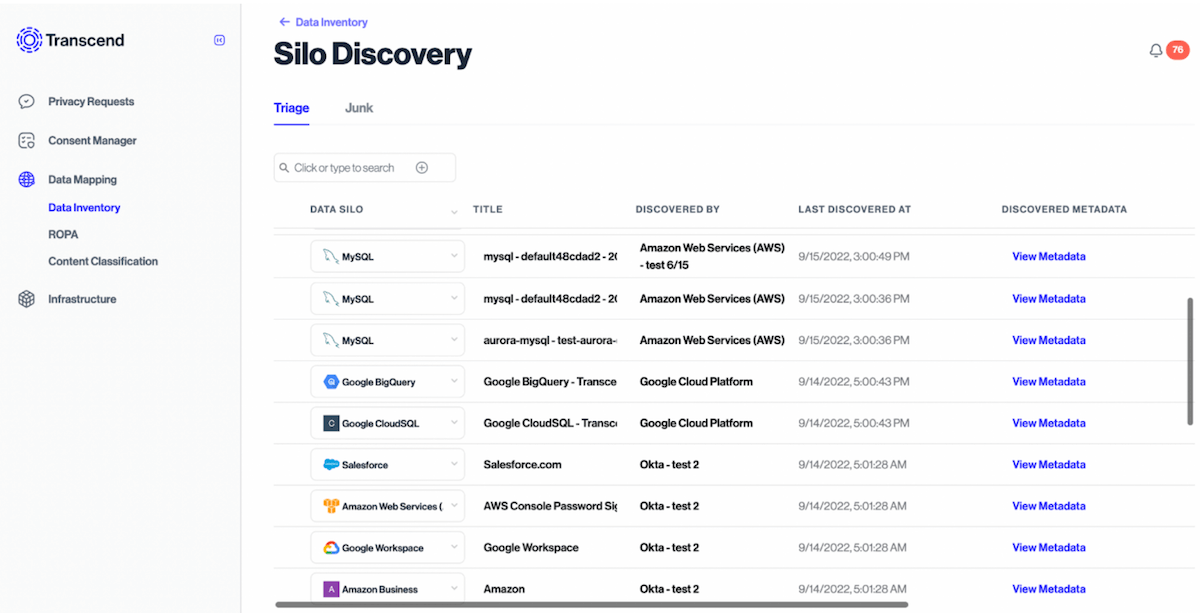Select the 'Google BigQuery - Transce' title cell
1200x613 pixels.
550,382
